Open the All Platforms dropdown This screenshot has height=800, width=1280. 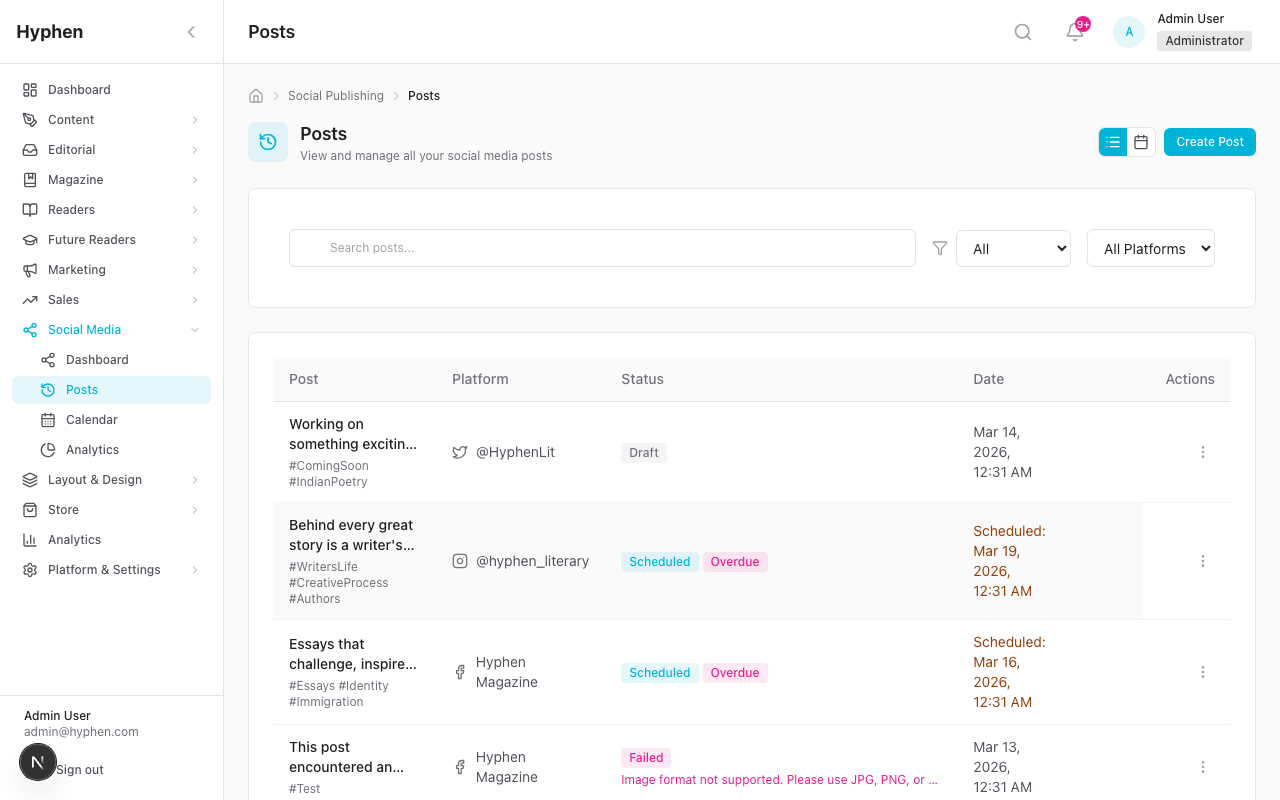[x=1150, y=248]
